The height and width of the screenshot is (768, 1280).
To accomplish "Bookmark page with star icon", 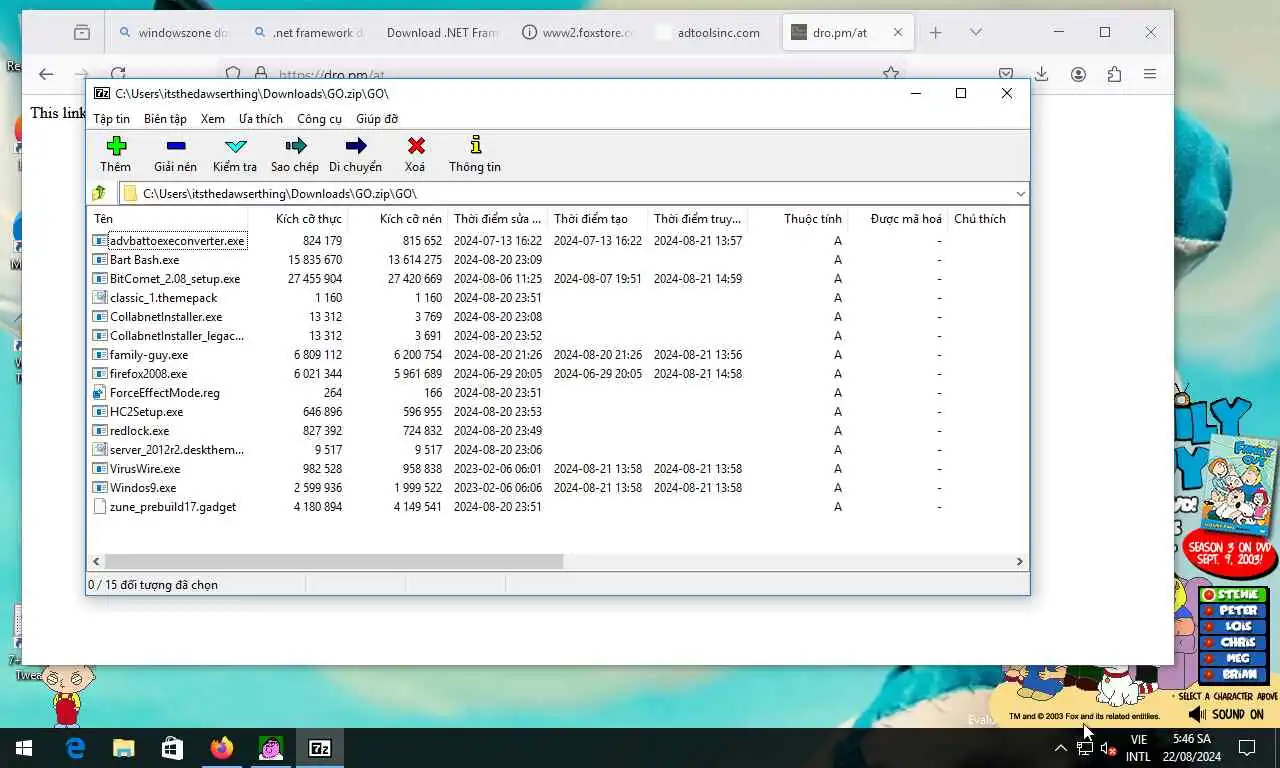I will tap(890, 74).
